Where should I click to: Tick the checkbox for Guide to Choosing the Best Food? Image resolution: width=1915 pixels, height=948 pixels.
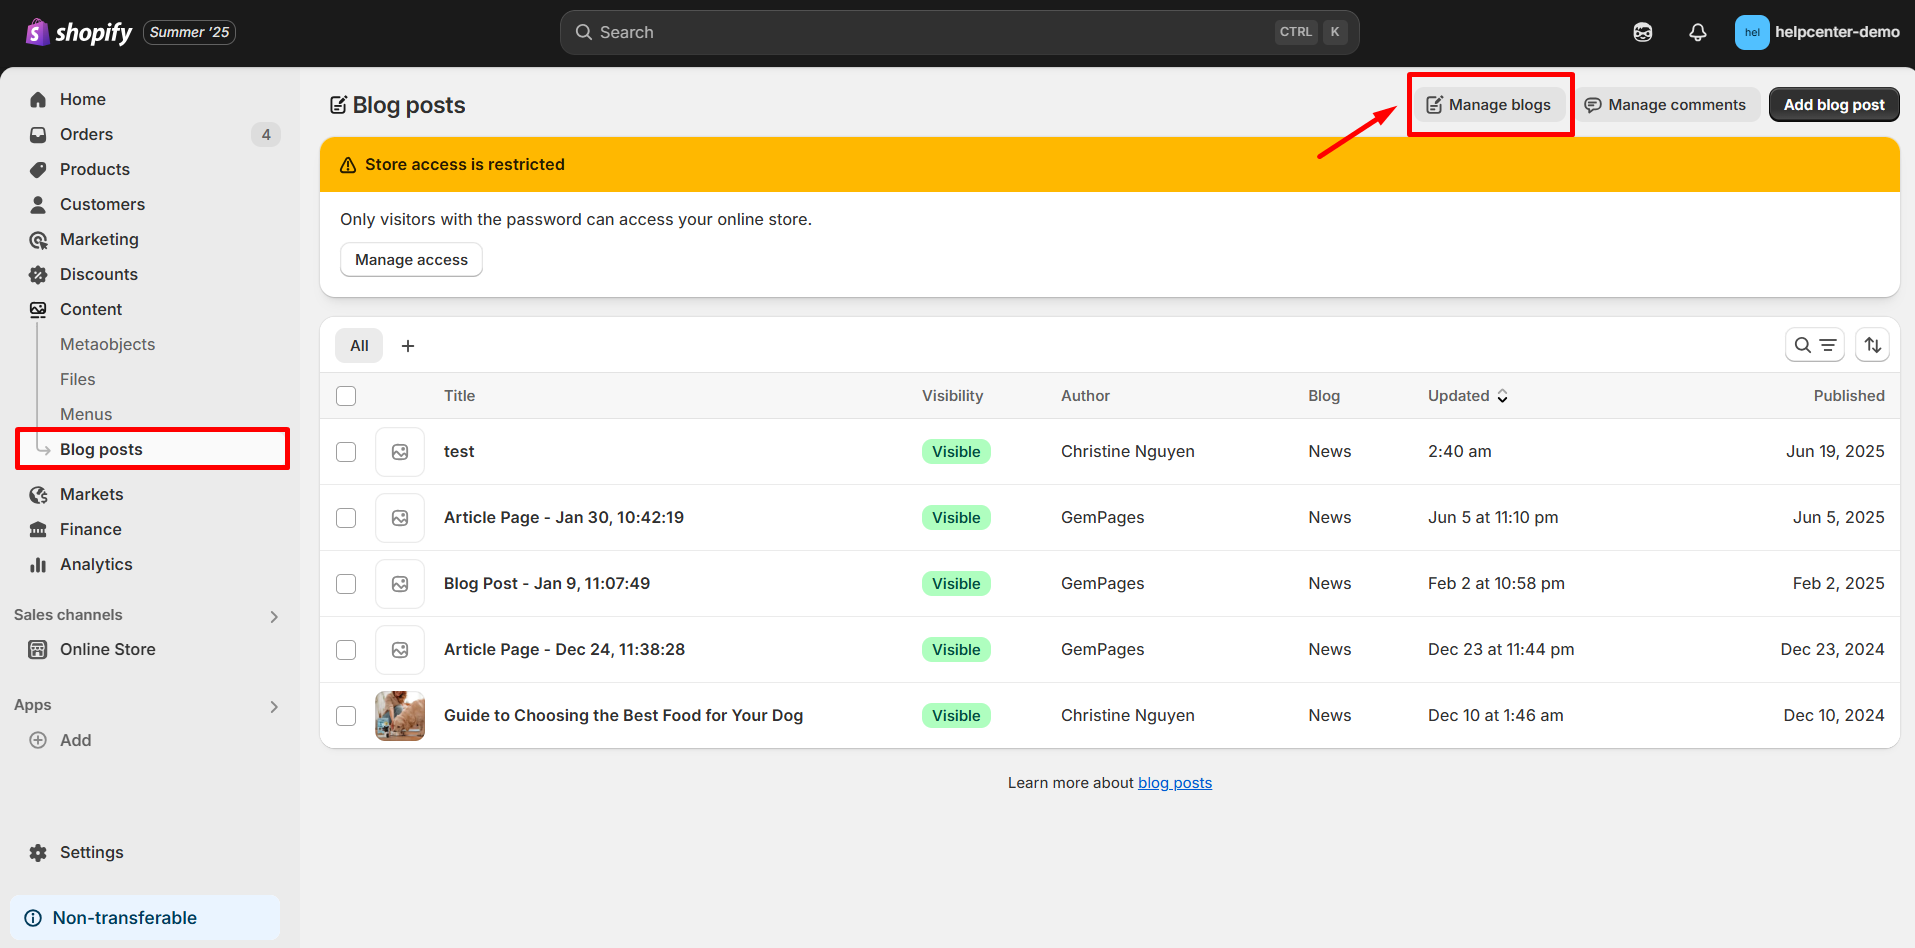coord(346,716)
